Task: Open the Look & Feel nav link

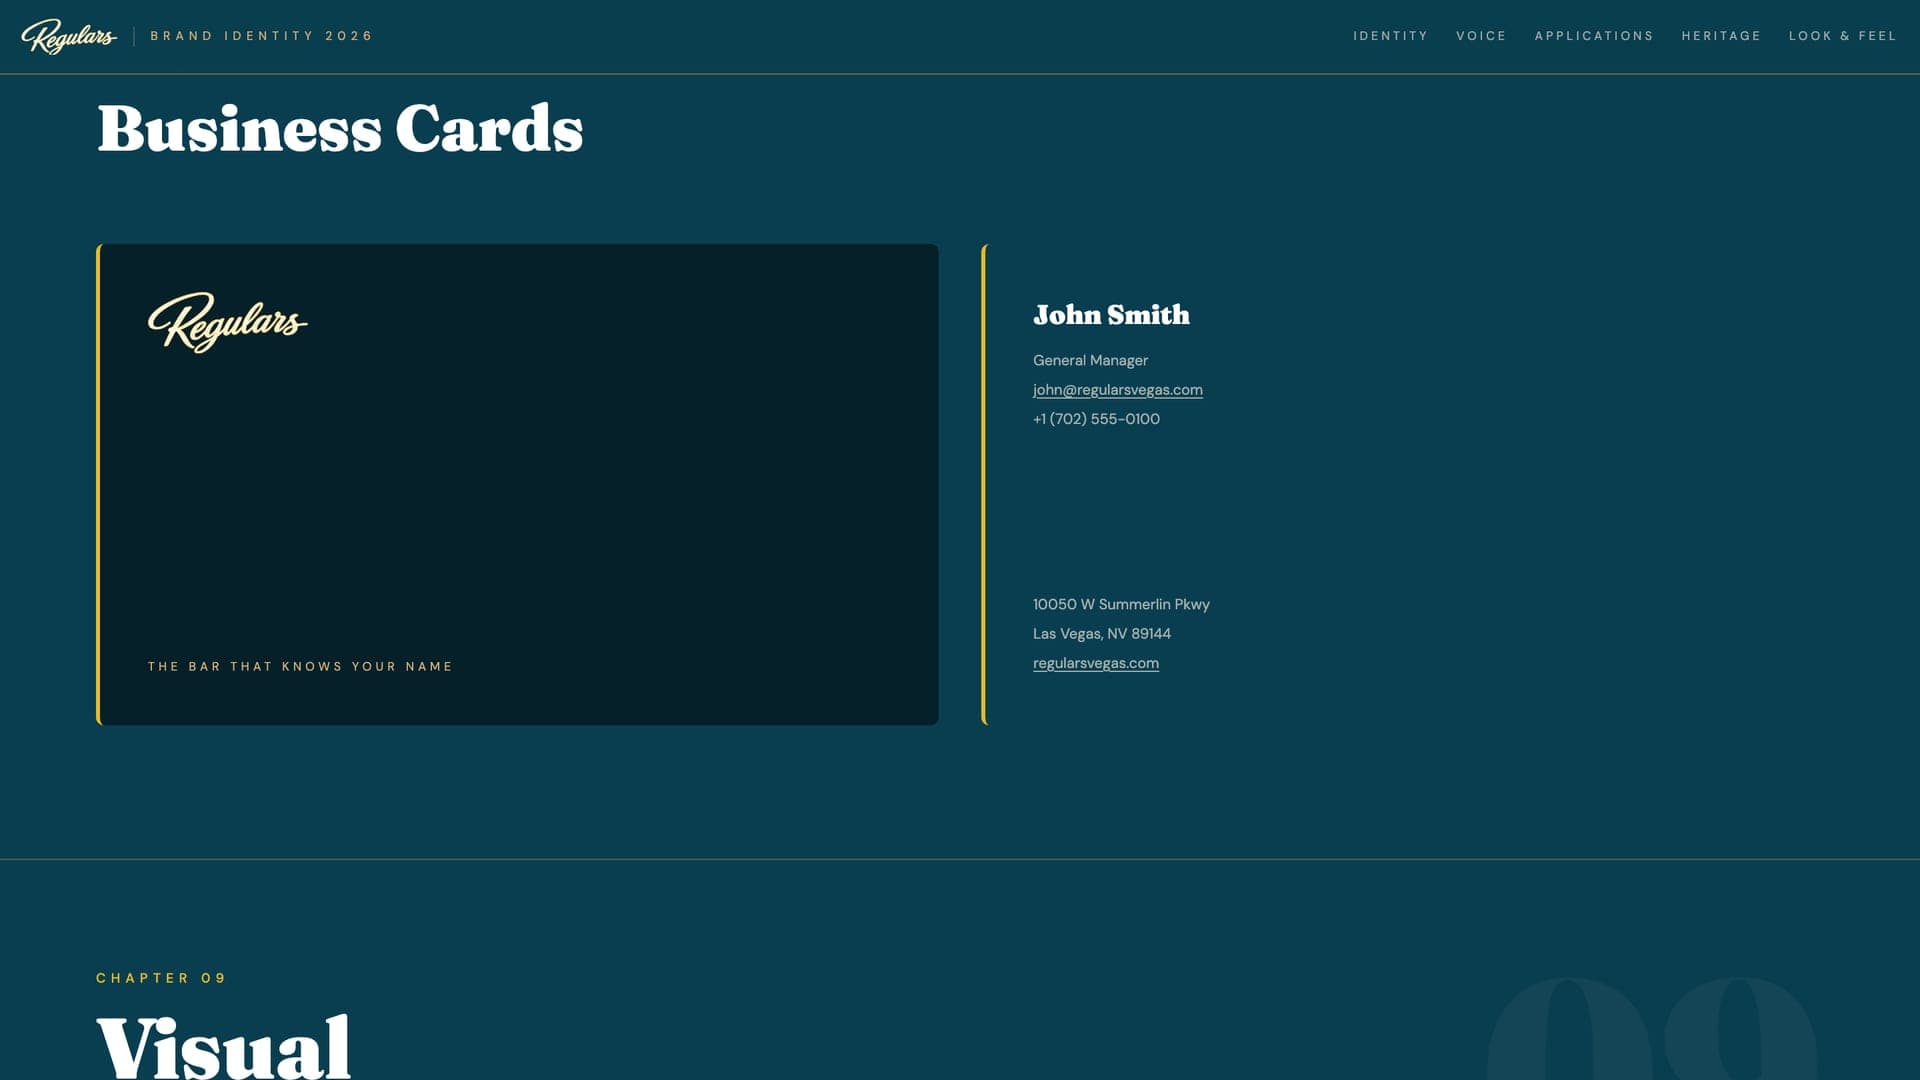Action: coord(1842,36)
